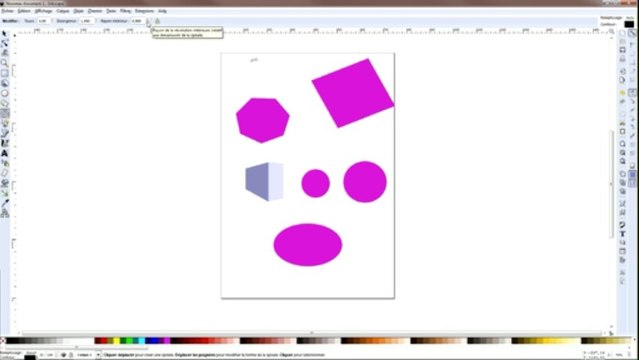Click the horizontal canvas scrollbar

pyautogui.click(x=312, y=333)
